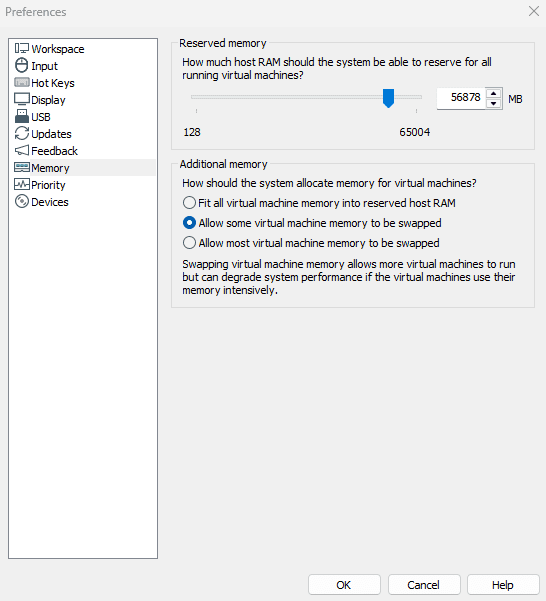Open Help for preferences
This screenshot has height=601, width=546.
pyautogui.click(x=503, y=585)
